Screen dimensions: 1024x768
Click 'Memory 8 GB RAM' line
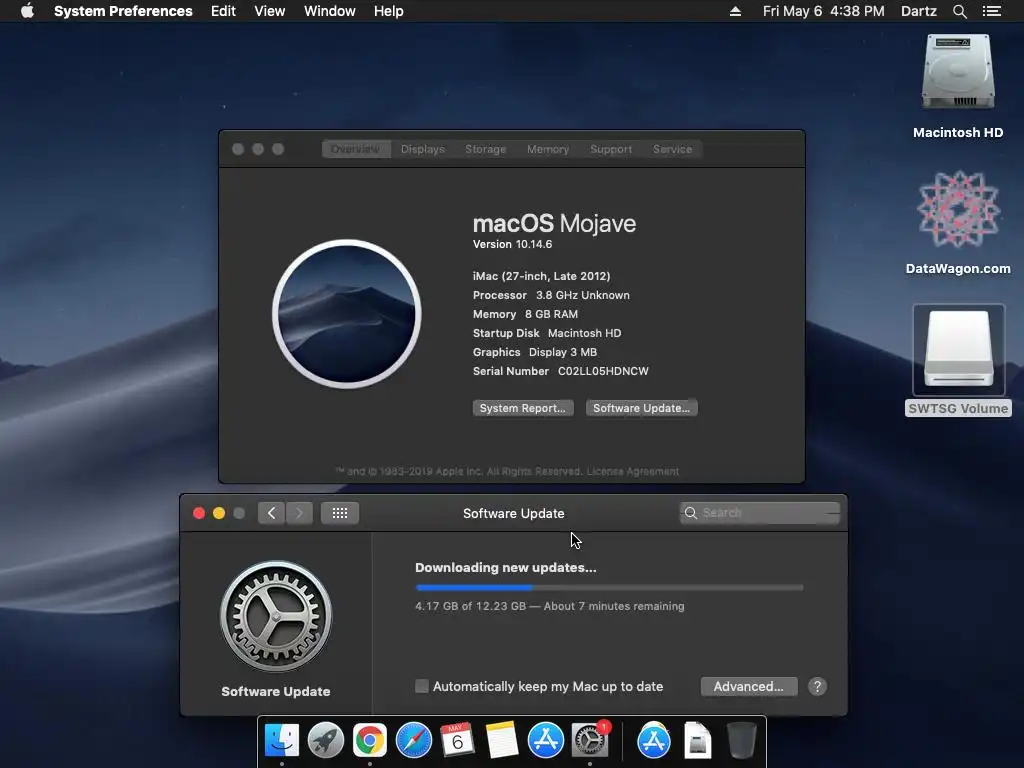[525, 314]
